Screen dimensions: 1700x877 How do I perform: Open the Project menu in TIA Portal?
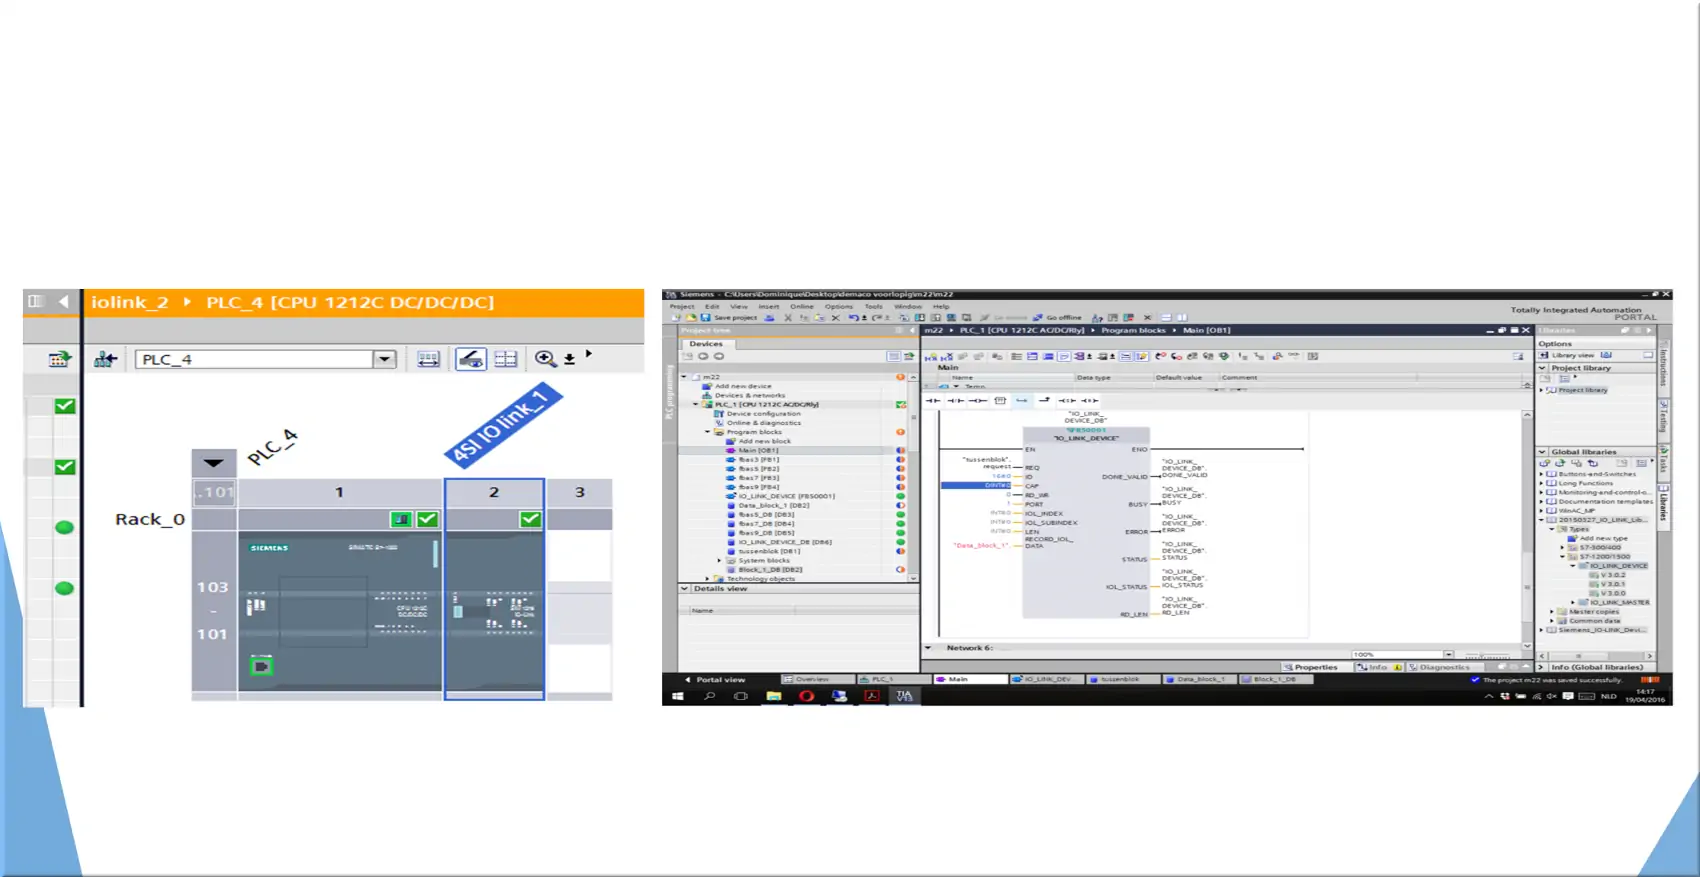682,306
